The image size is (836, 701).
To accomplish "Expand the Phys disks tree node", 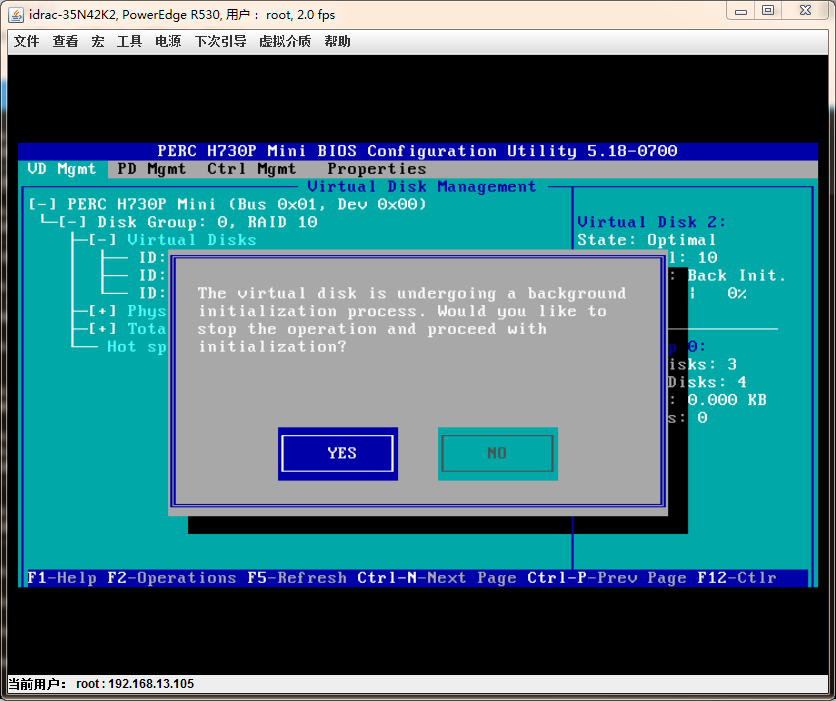I will (102, 311).
